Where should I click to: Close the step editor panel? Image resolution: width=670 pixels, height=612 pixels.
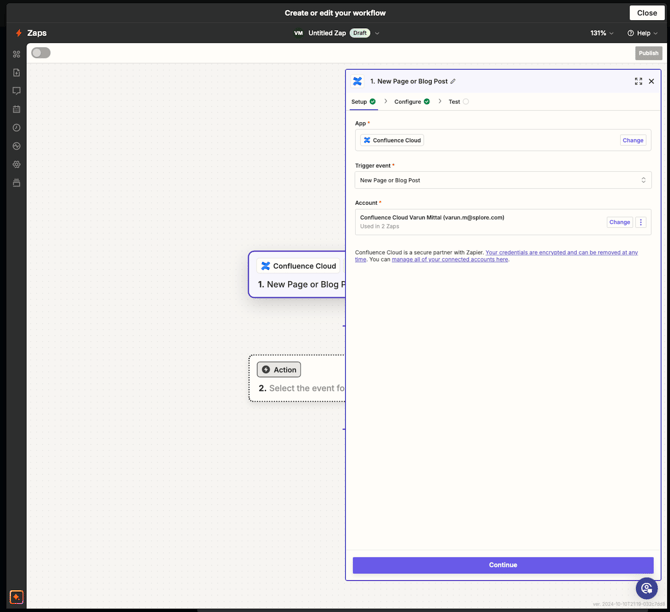[651, 81]
